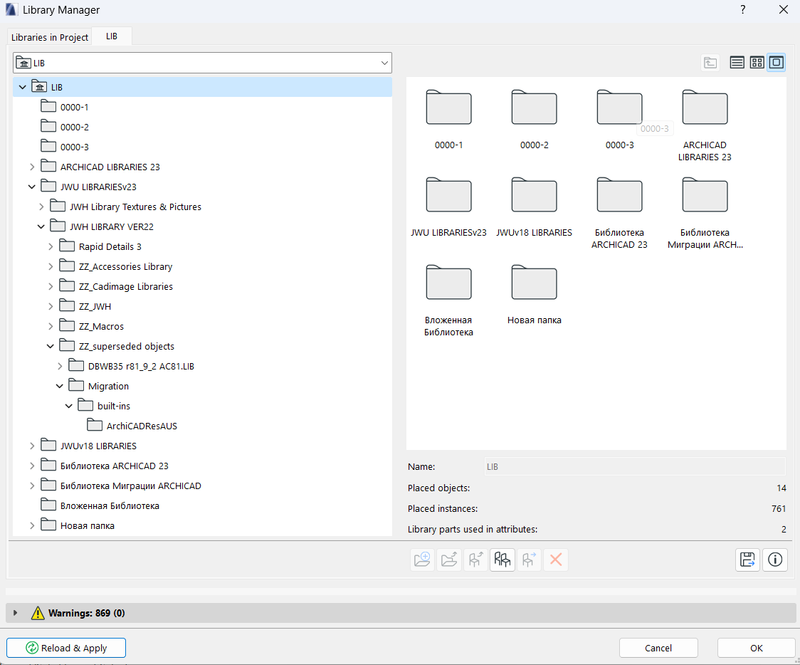Viewport: 800px width, 665px height.
Task: Select the LIB tab
Action: click(112, 36)
